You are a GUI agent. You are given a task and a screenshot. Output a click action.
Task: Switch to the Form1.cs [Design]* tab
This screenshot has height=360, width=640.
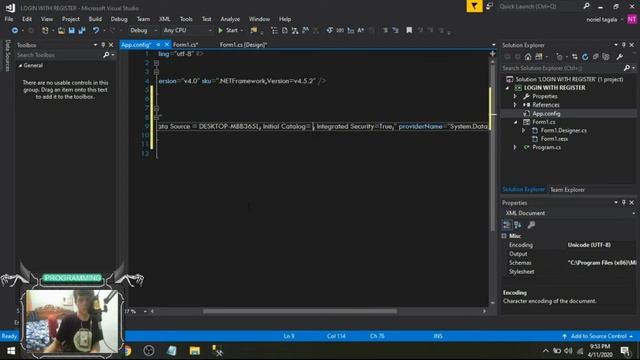click(x=243, y=45)
